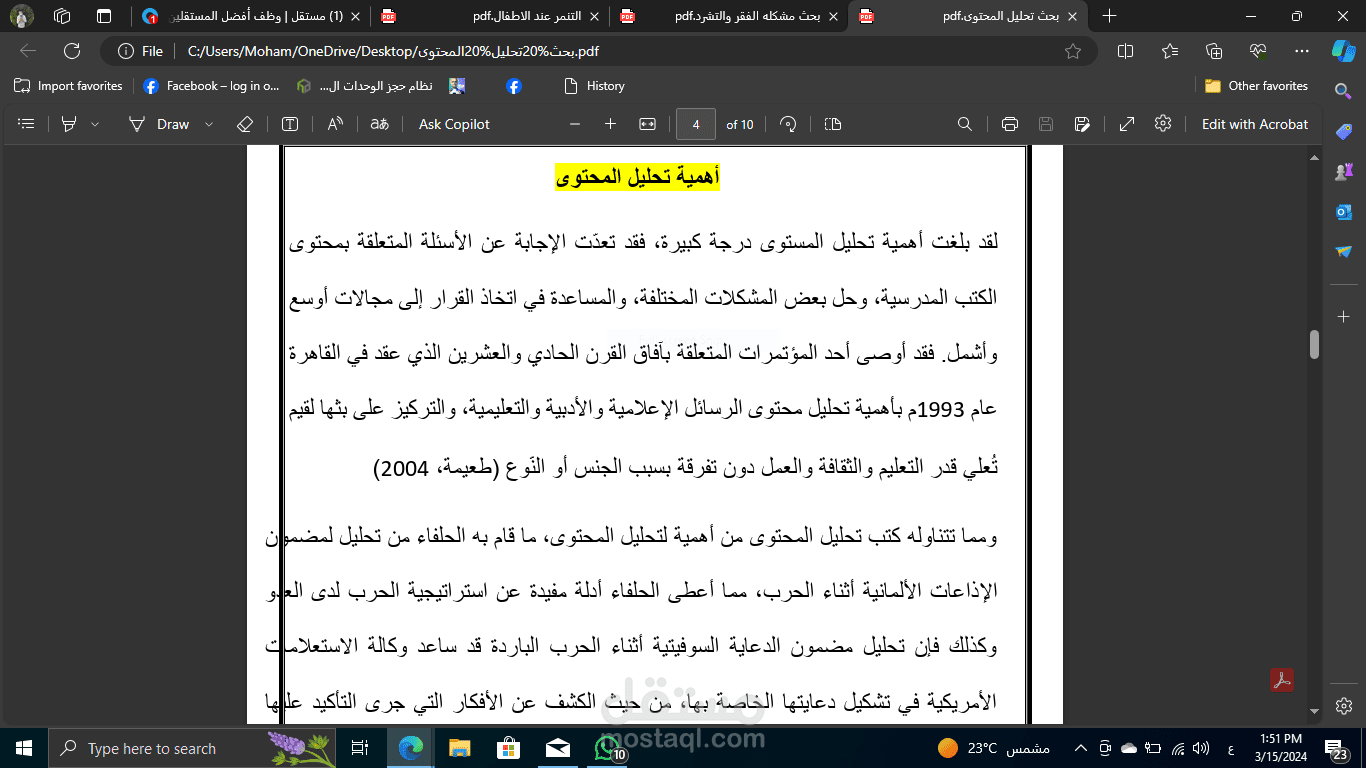Open sidebar settings gear at bottom

1343,705
